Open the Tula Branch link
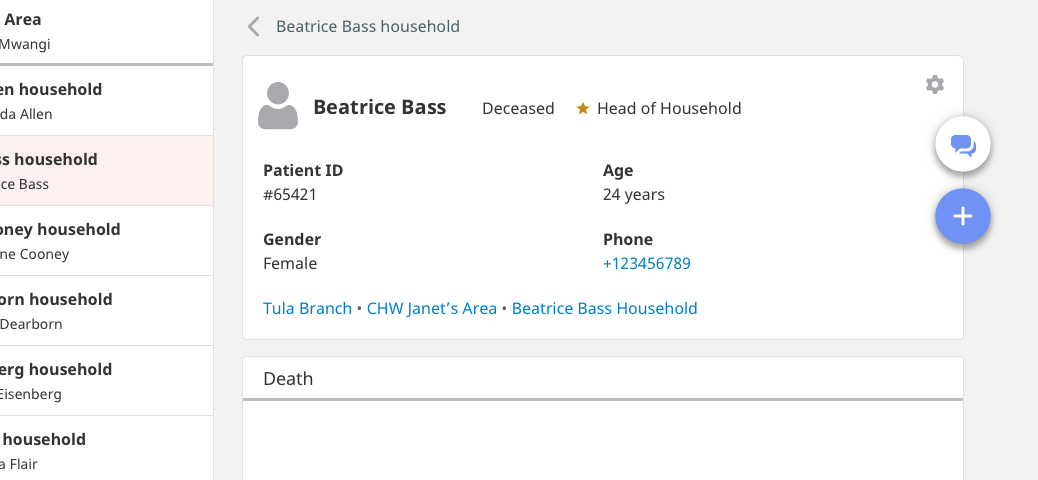 click(307, 308)
